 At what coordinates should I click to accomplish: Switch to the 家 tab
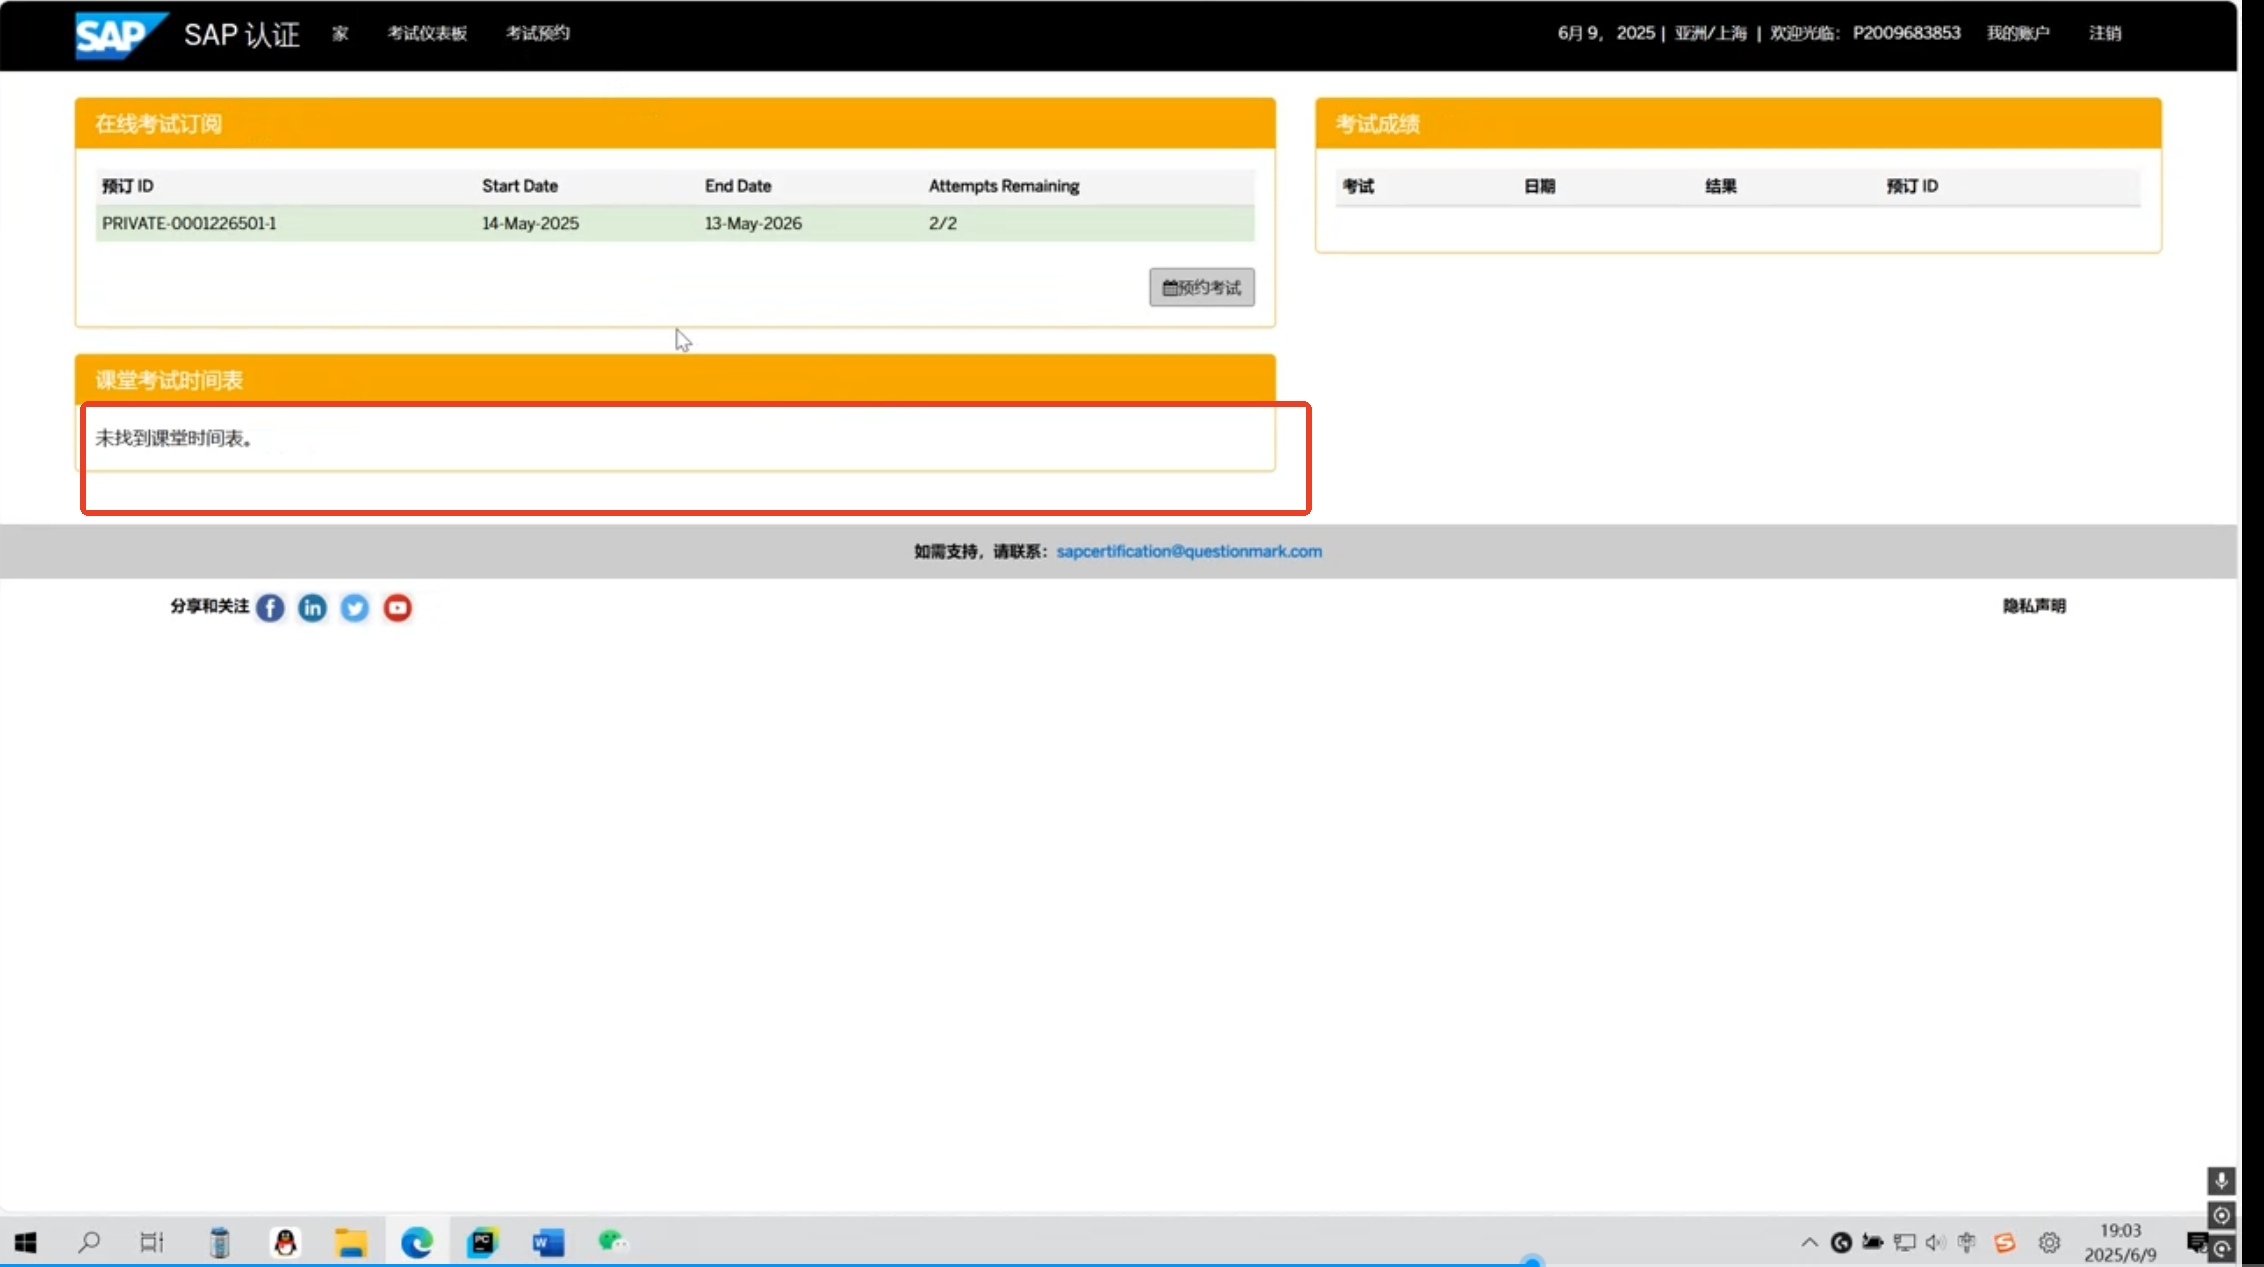pos(339,33)
